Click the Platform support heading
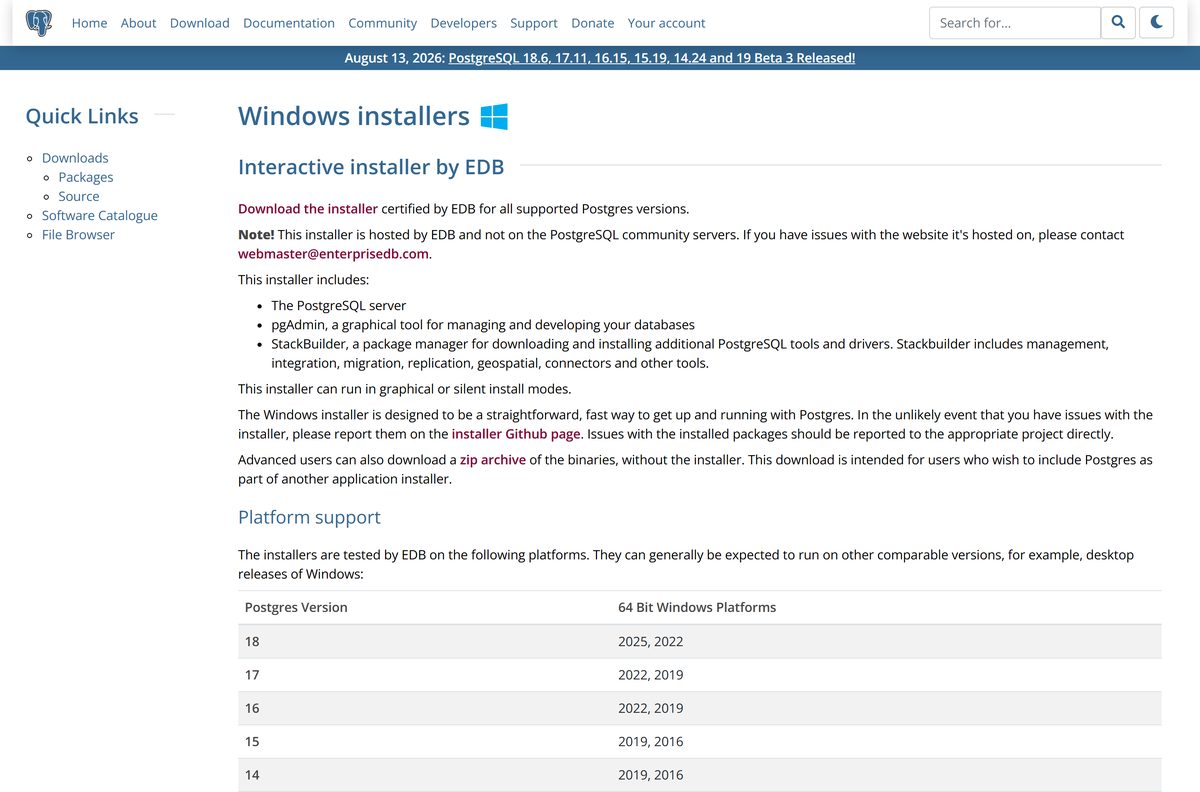The height and width of the screenshot is (792, 1200). 309,517
